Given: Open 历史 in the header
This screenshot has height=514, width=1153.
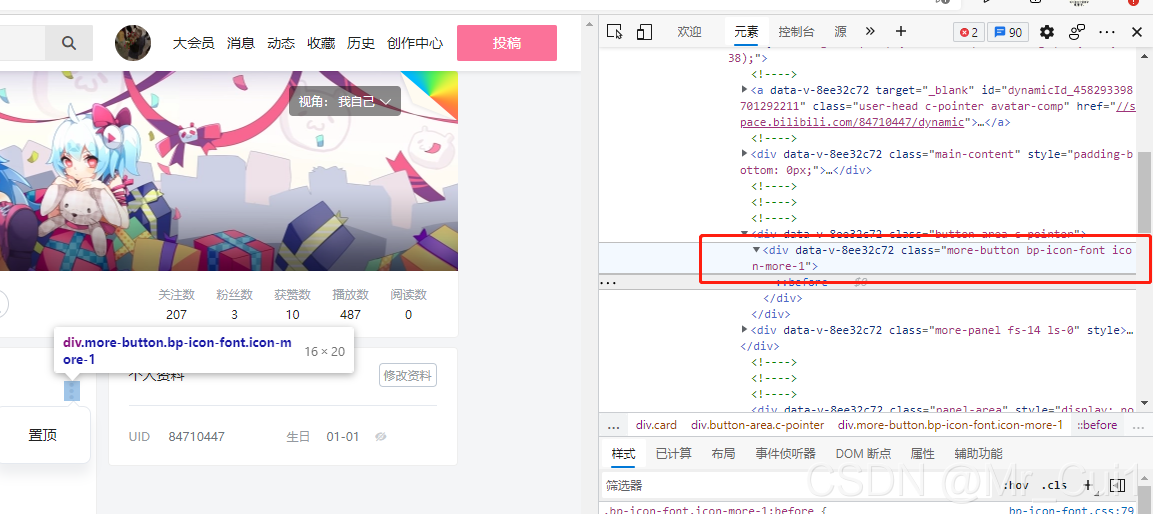Looking at the screenshot, I should pyautogui.click(x=361, y=43).
